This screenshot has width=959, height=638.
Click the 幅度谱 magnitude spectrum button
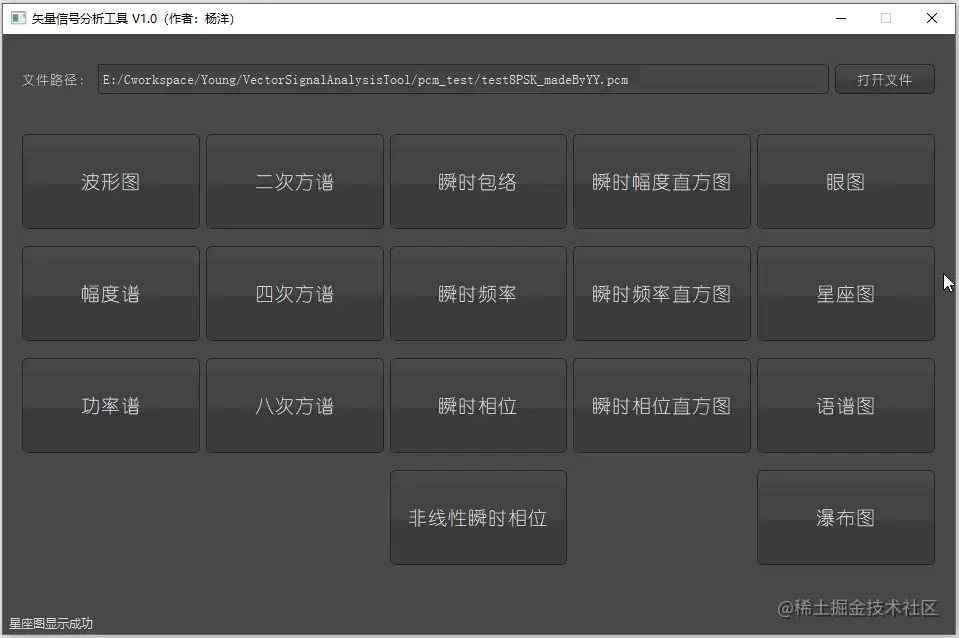(x=110, y=293)
